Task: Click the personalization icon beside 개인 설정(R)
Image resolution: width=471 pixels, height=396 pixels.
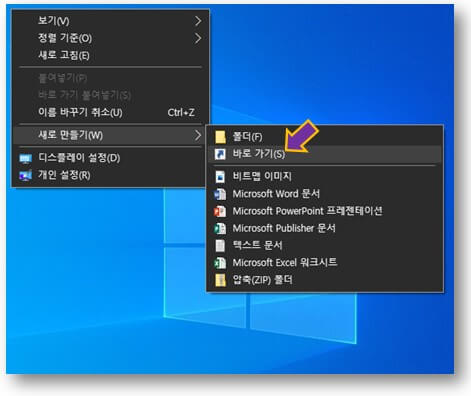Action: (x=26, y=175)
